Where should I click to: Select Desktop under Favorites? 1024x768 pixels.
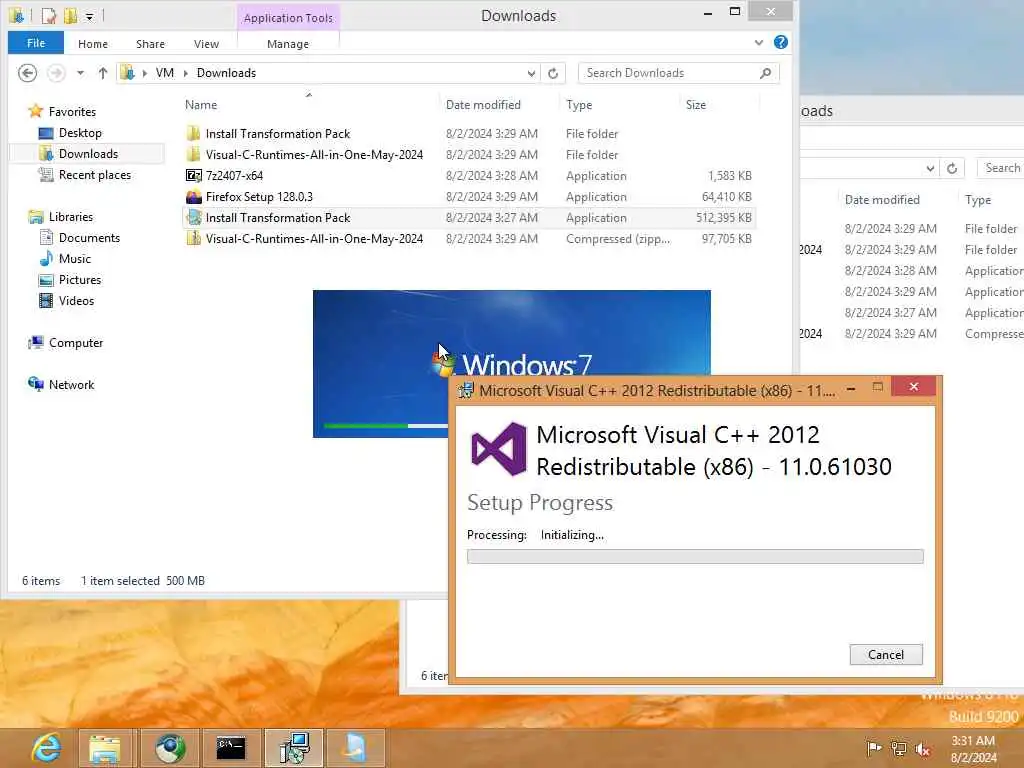(80, 133)
